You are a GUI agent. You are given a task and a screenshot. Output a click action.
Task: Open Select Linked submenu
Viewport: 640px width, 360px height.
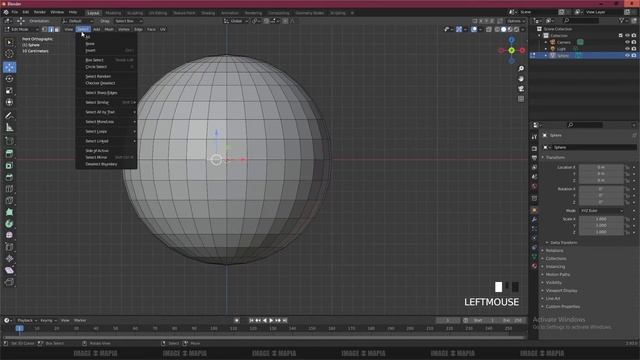106,141
